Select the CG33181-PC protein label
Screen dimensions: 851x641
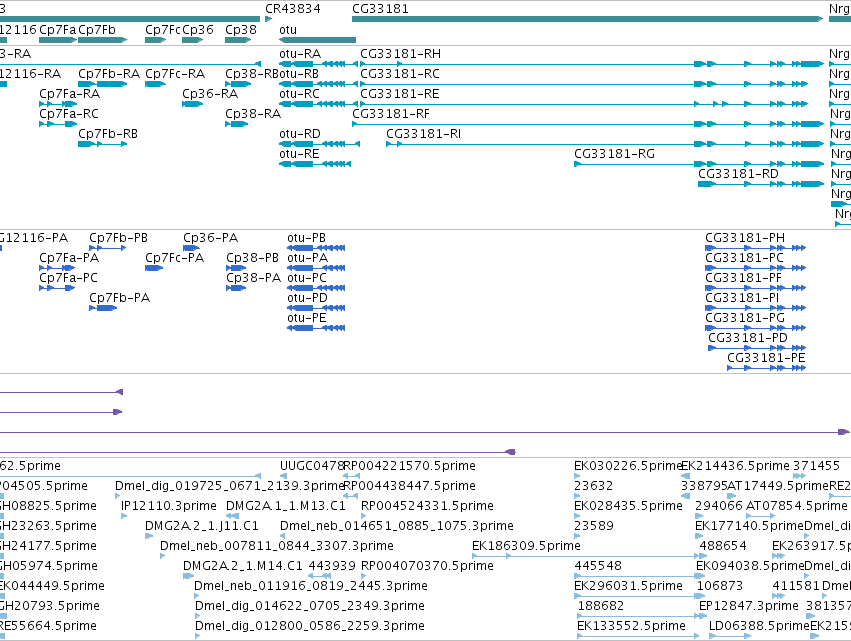[744, 258]
